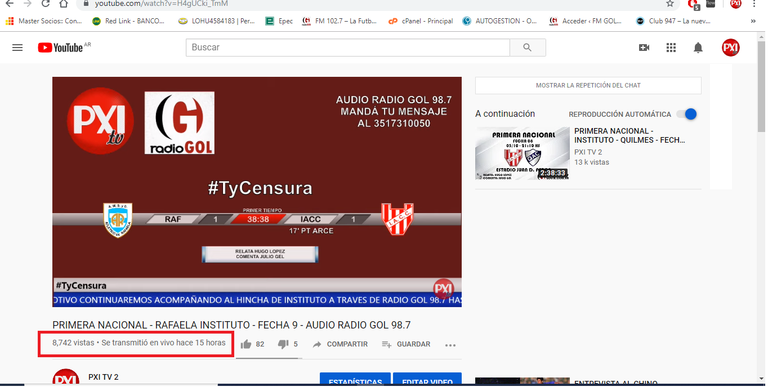The width and height of the screenshot is (768, 390).
Task: Bookmark this page with the star icon
Action: pyautogui.click(x=670, y=4)
